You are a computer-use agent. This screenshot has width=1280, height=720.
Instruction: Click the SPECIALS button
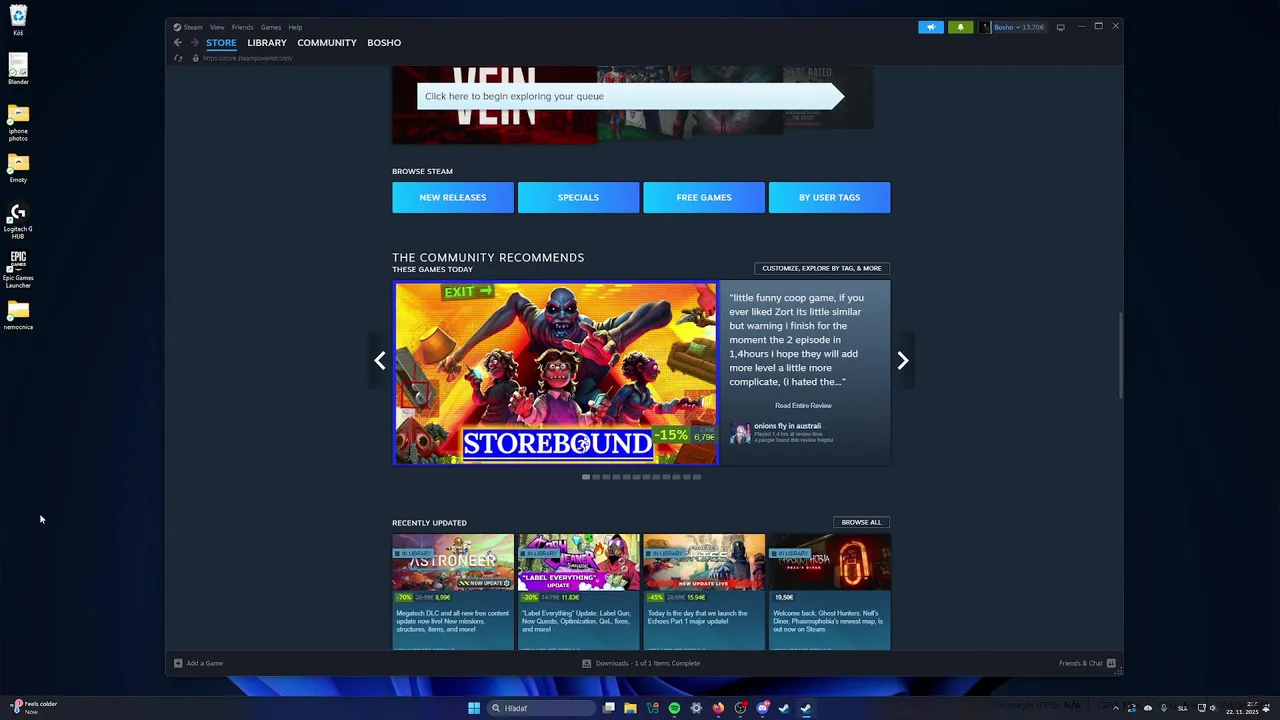pos(578,198)
